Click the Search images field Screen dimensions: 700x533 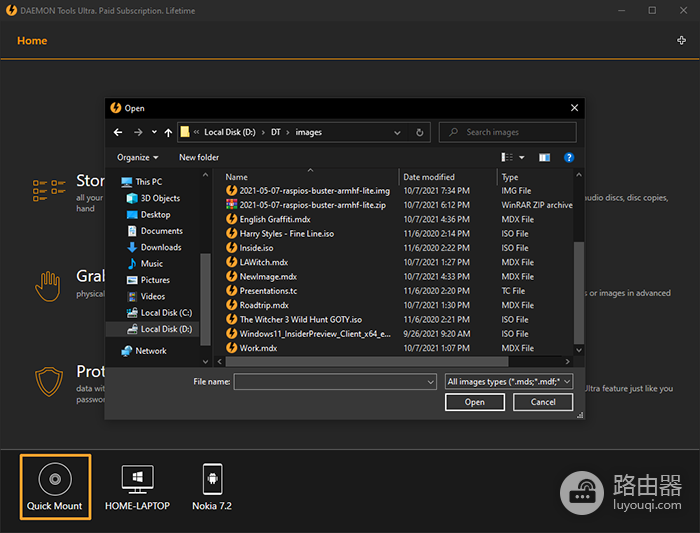tap(508, 133)
